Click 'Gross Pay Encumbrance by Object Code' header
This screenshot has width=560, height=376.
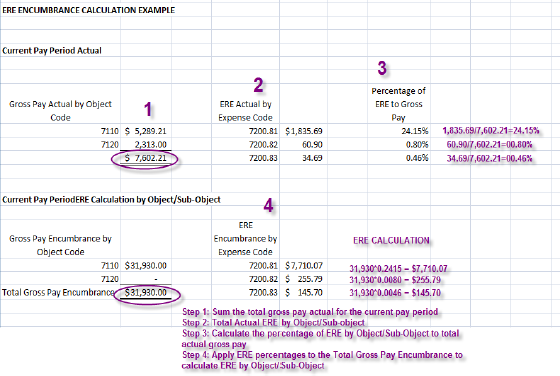[x=60, y=245]
